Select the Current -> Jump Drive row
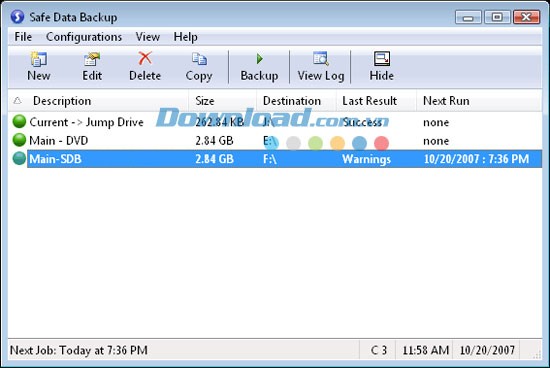 [275, 122]
